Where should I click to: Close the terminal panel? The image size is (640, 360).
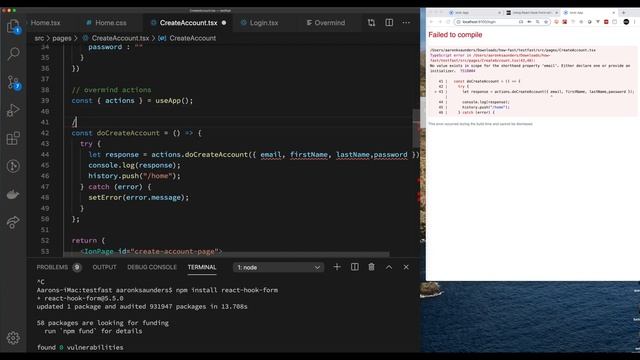point(406,267)
